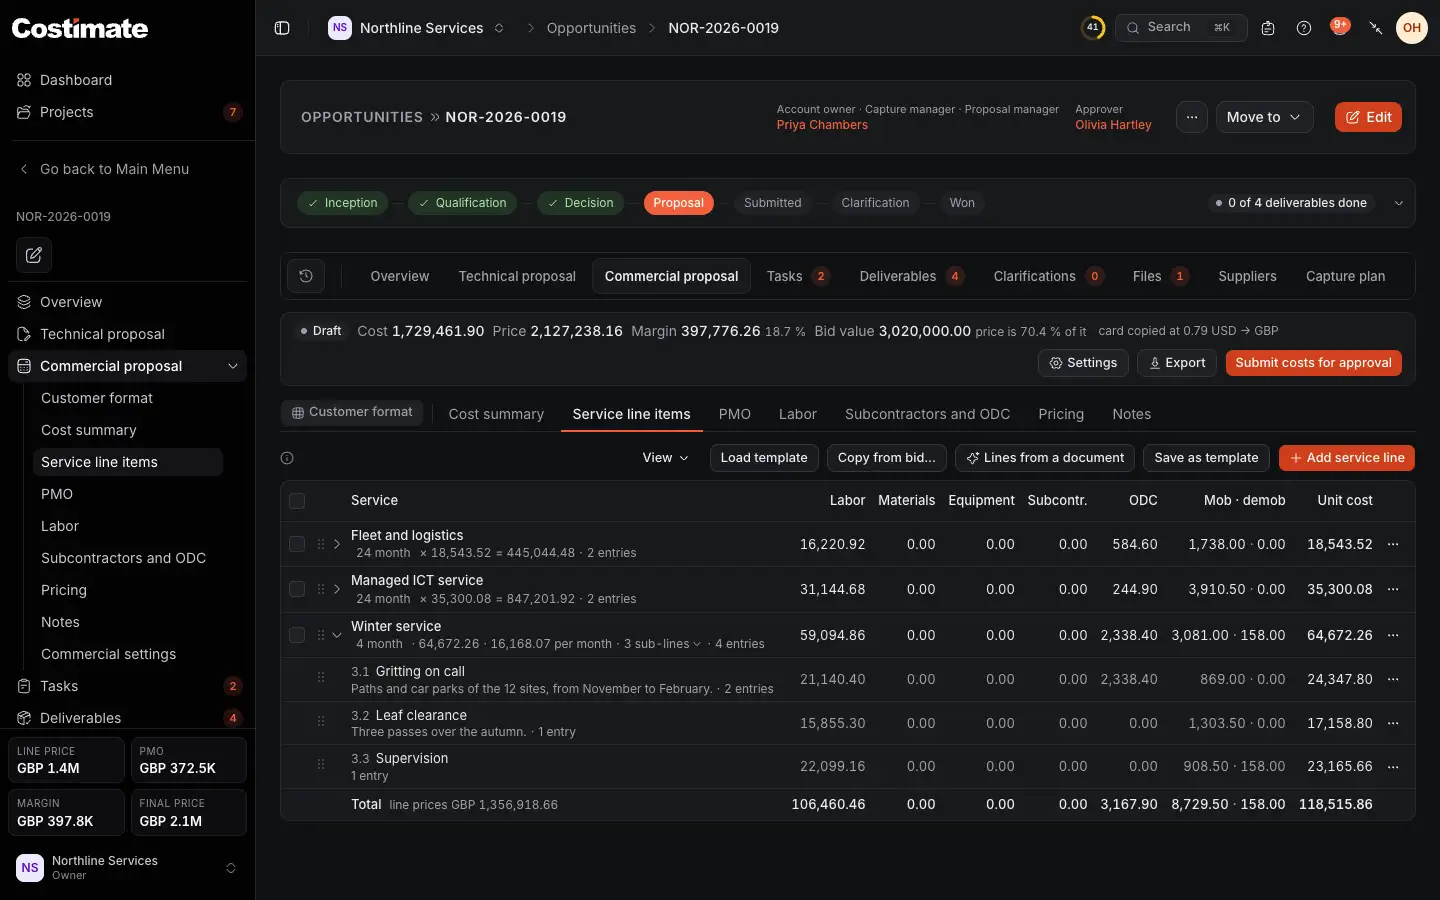This screenshot has height=900, width=1440.
Task: Click Submit costs for approval
Action: (1313, 363)
